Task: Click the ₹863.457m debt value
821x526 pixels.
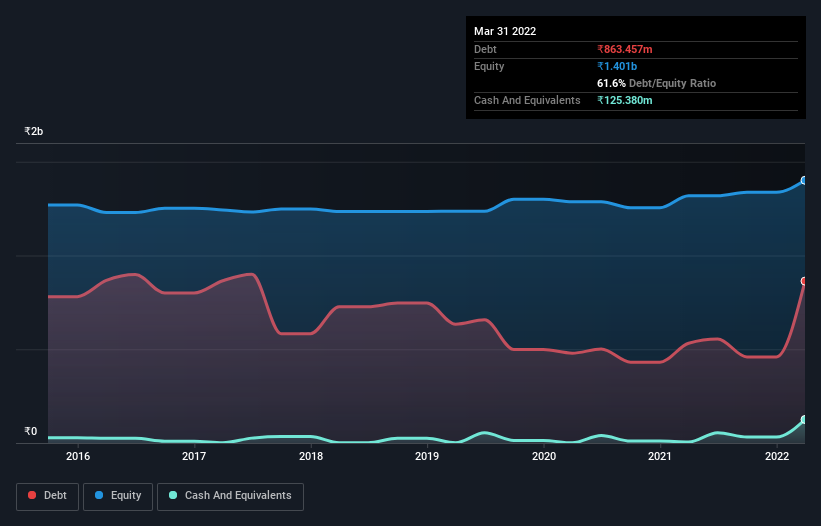Action: 625,49
